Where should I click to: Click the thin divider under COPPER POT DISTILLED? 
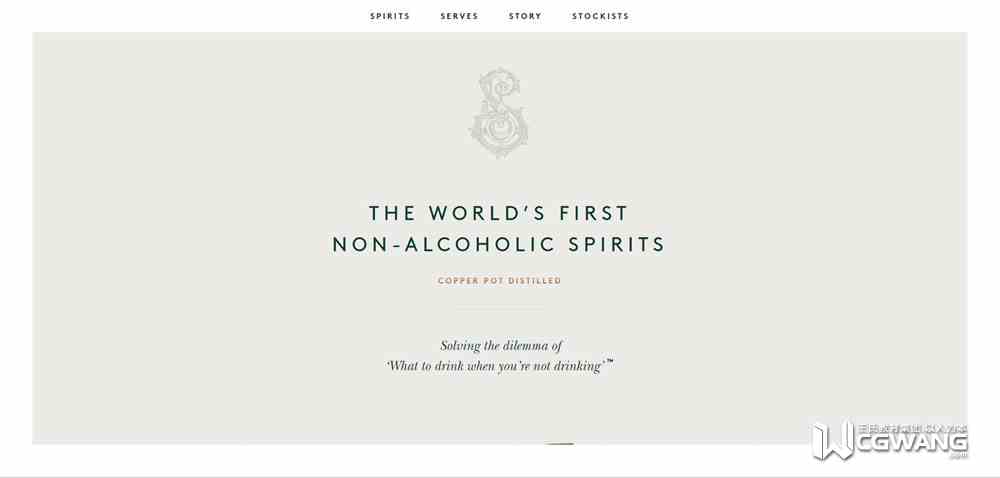point(499,308)
